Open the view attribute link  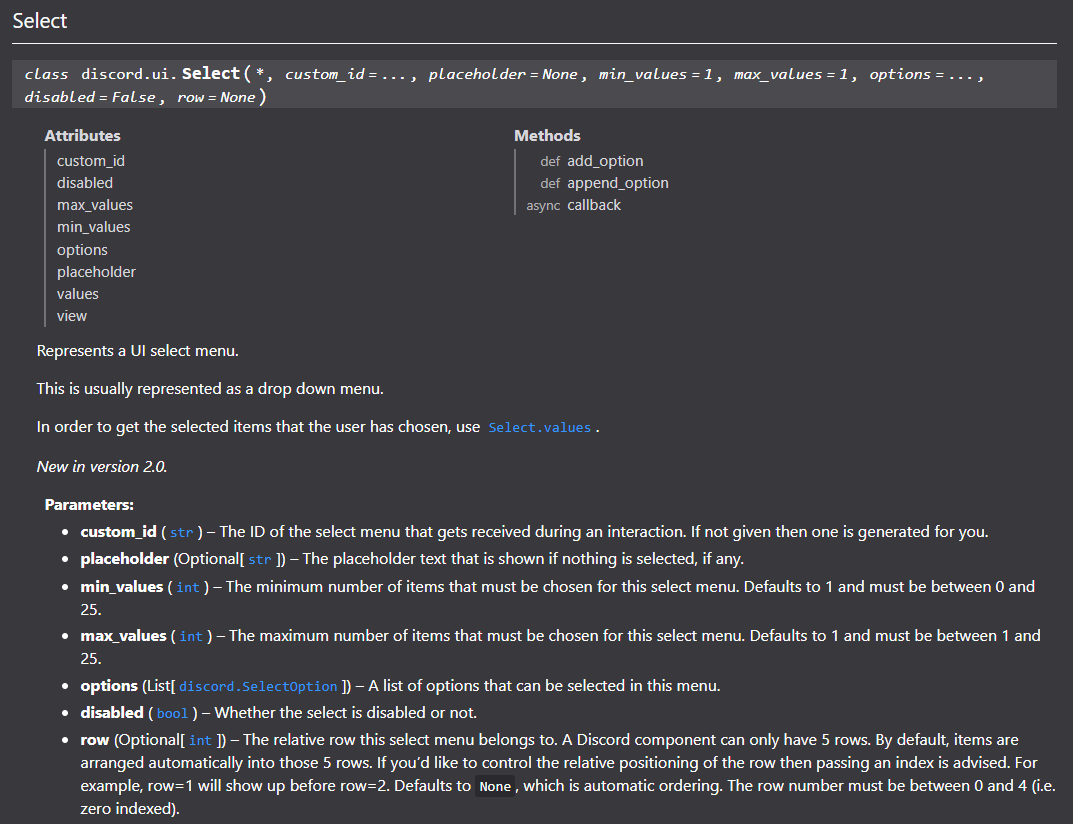72,316
